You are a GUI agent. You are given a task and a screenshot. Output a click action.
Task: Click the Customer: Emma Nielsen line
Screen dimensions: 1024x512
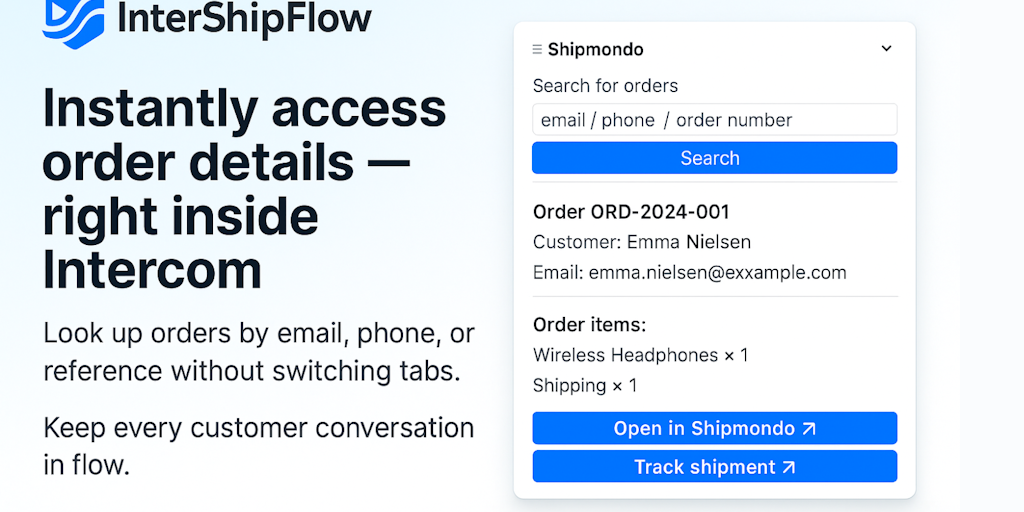click(x=641, y=242)
